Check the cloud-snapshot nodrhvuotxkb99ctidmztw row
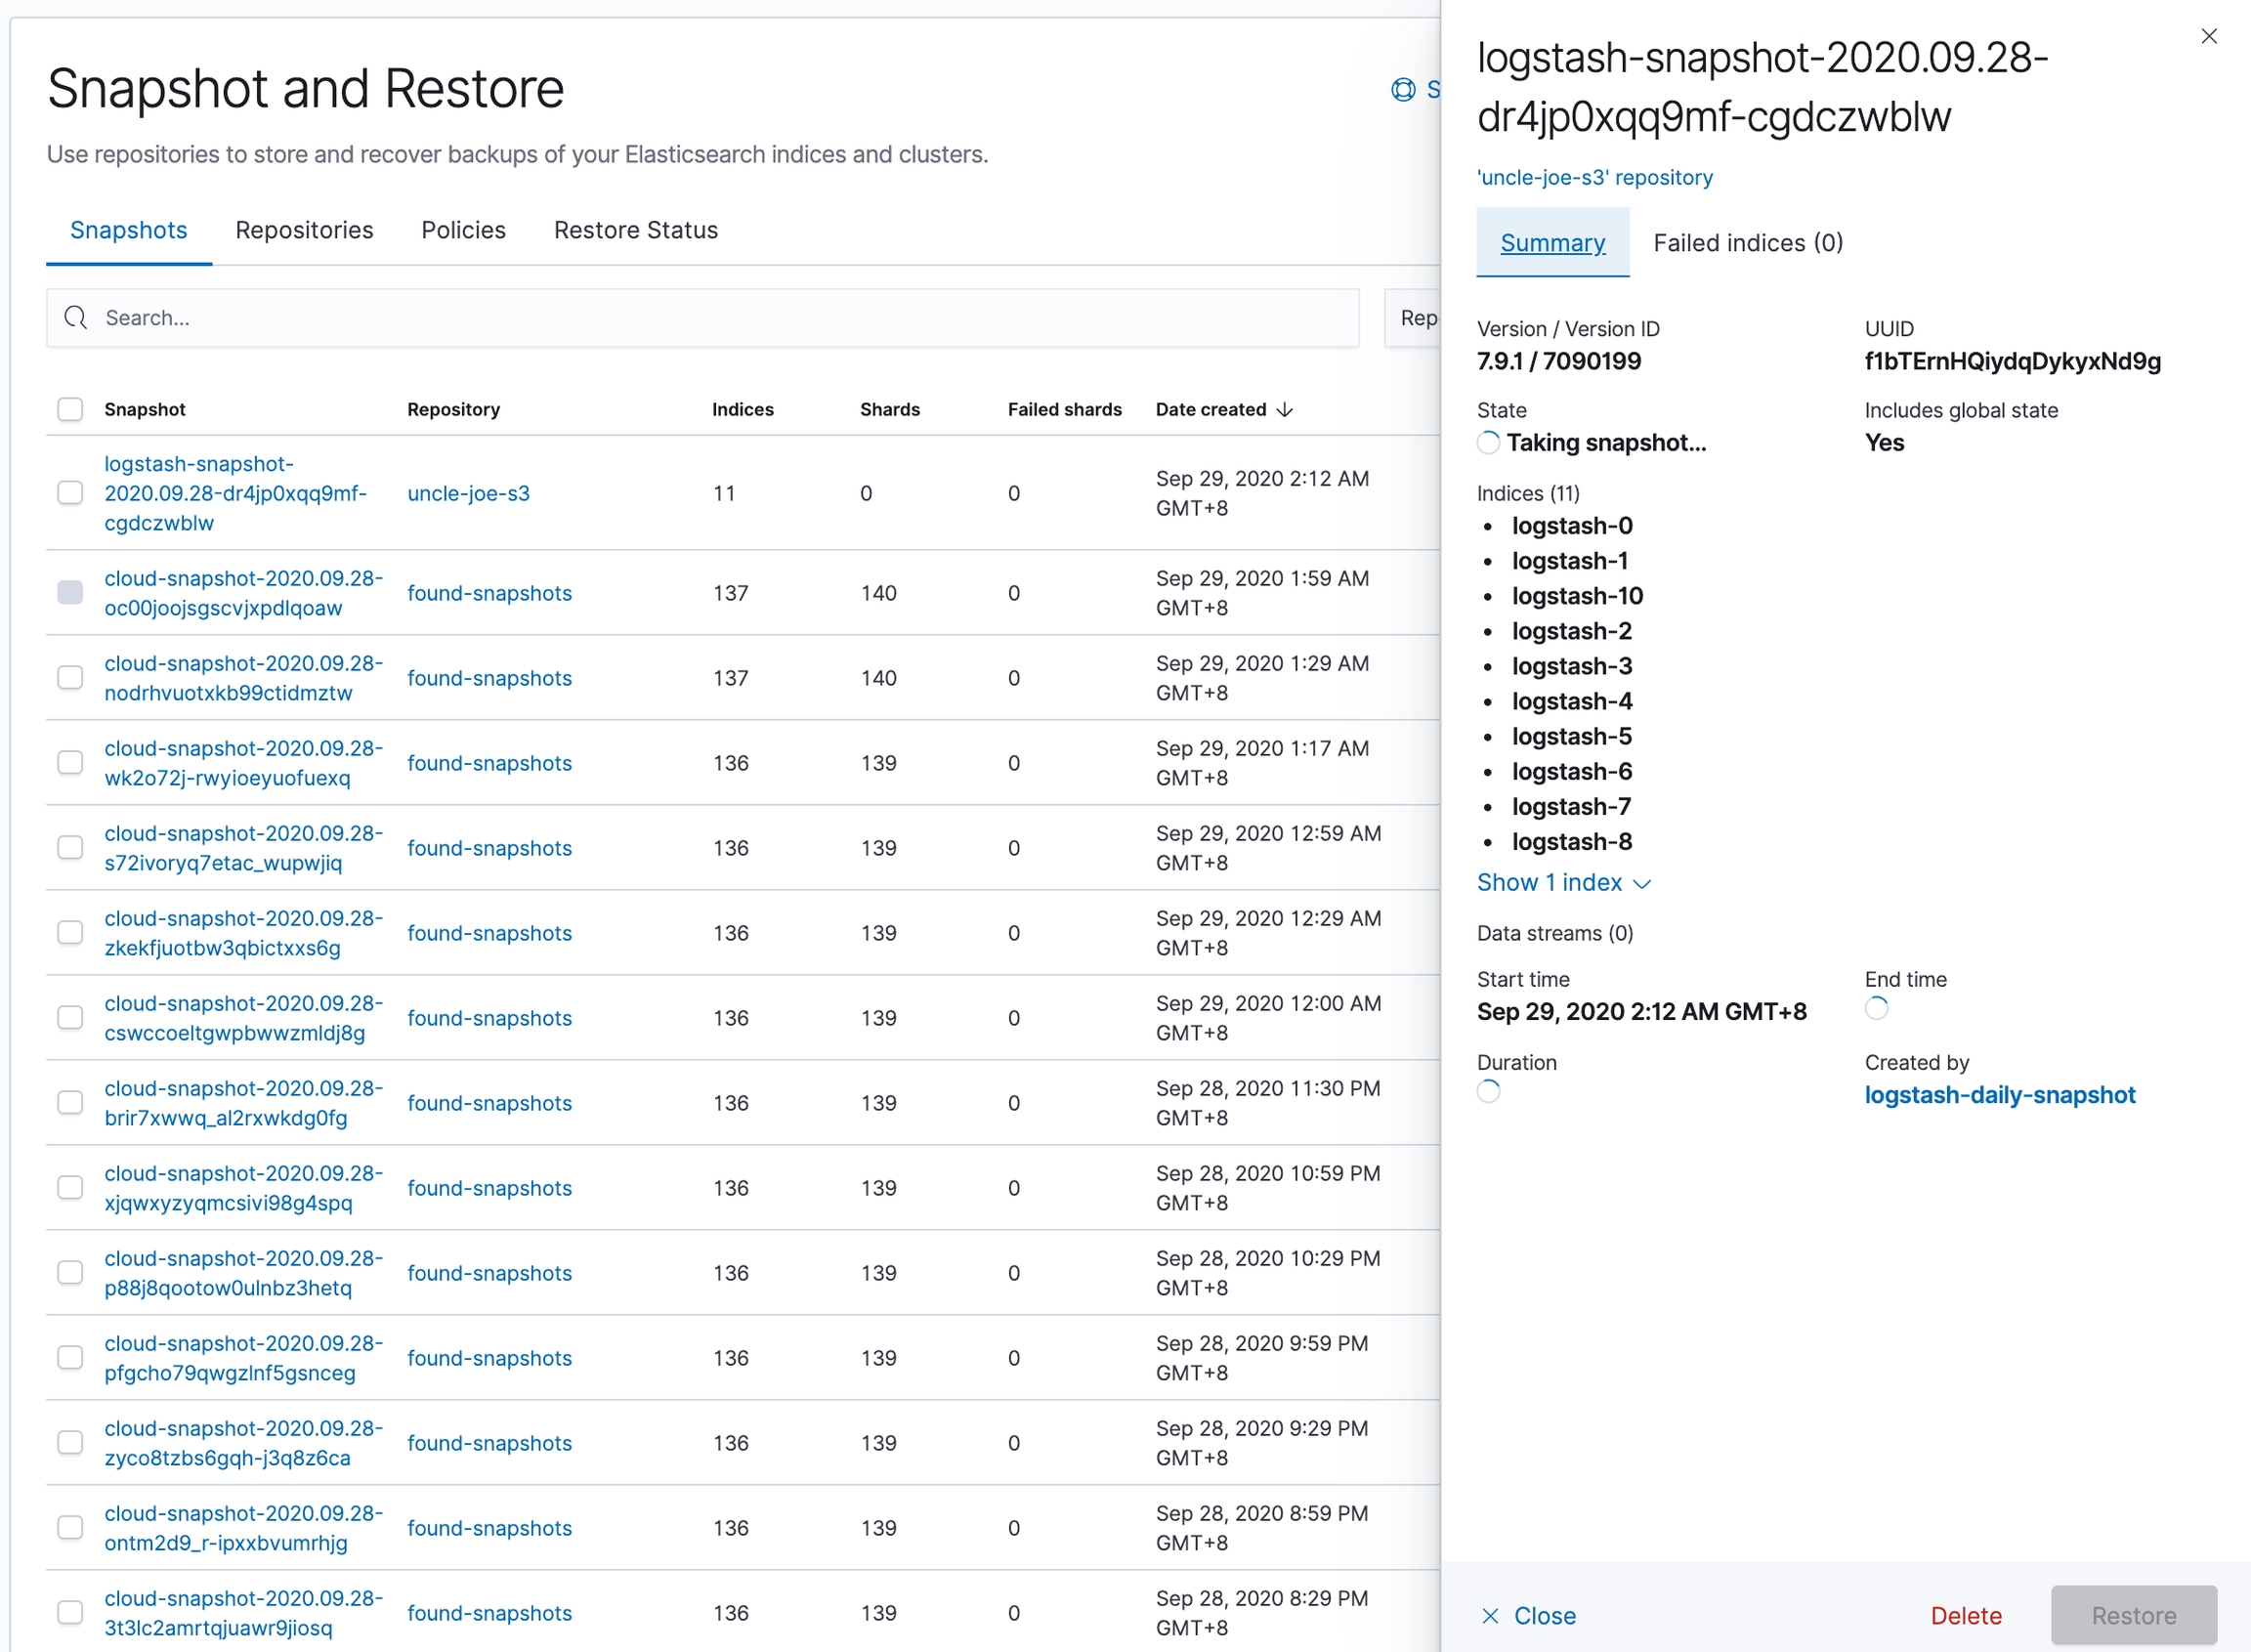 click(70, 678)
